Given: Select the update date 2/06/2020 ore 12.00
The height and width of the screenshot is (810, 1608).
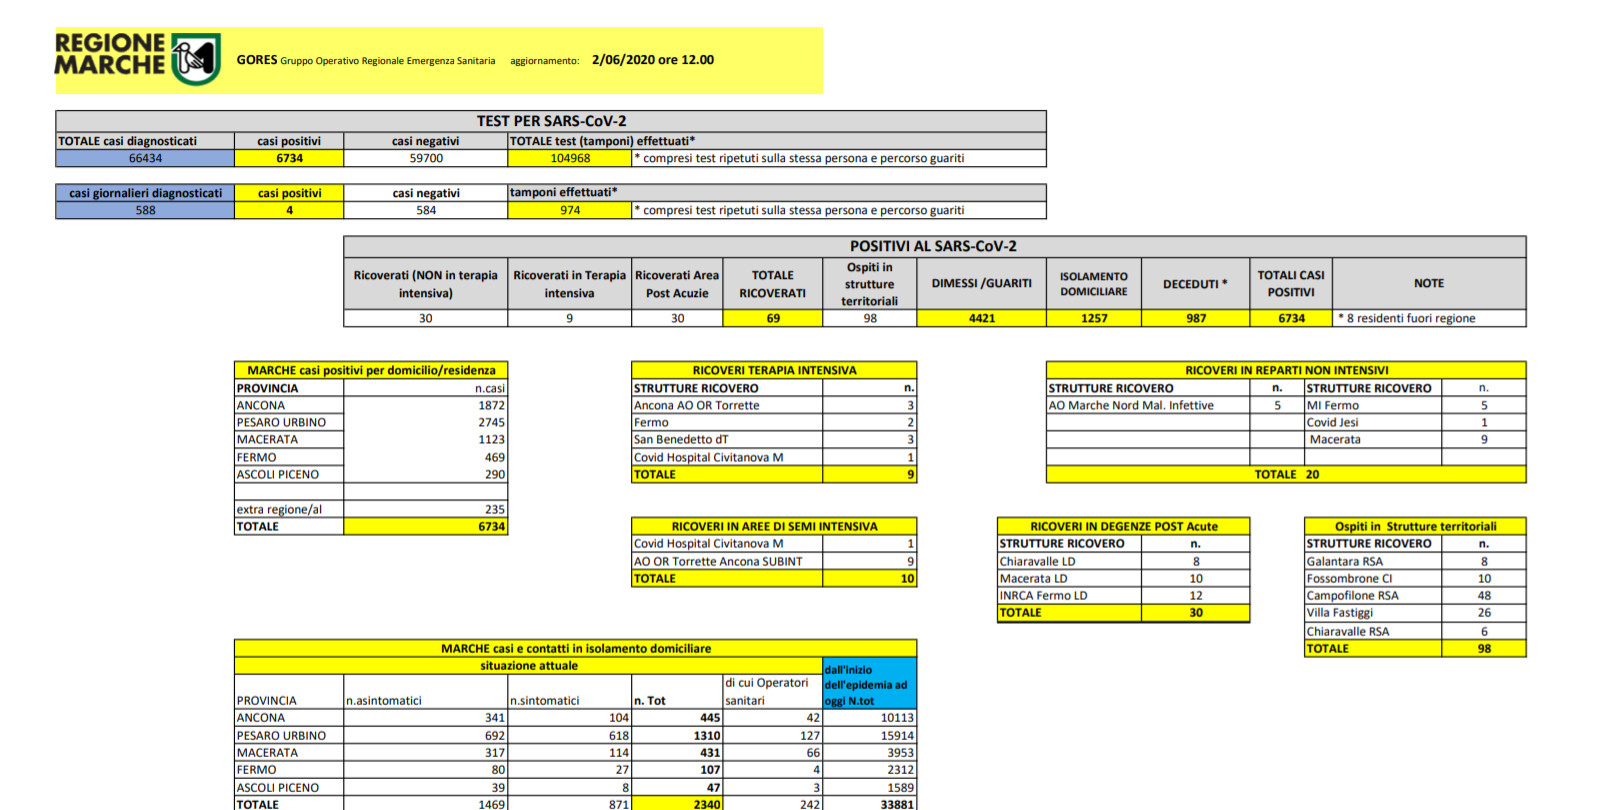Looking at the screenshot, I should click(653, 60).
